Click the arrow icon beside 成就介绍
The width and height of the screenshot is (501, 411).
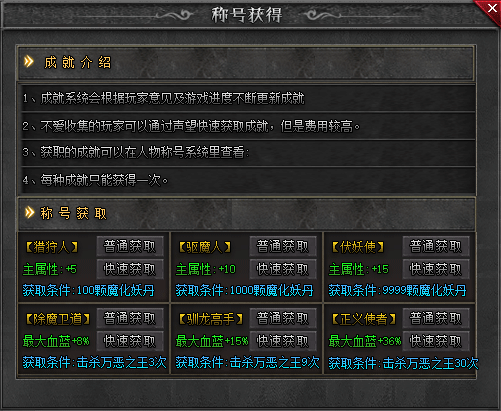click(x=29, y=61)
